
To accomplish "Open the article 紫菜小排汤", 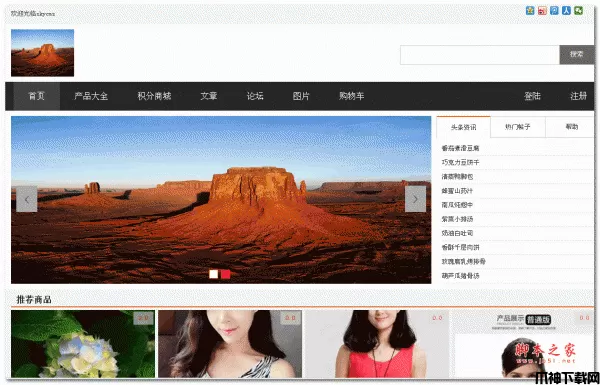I will point(457,219).
